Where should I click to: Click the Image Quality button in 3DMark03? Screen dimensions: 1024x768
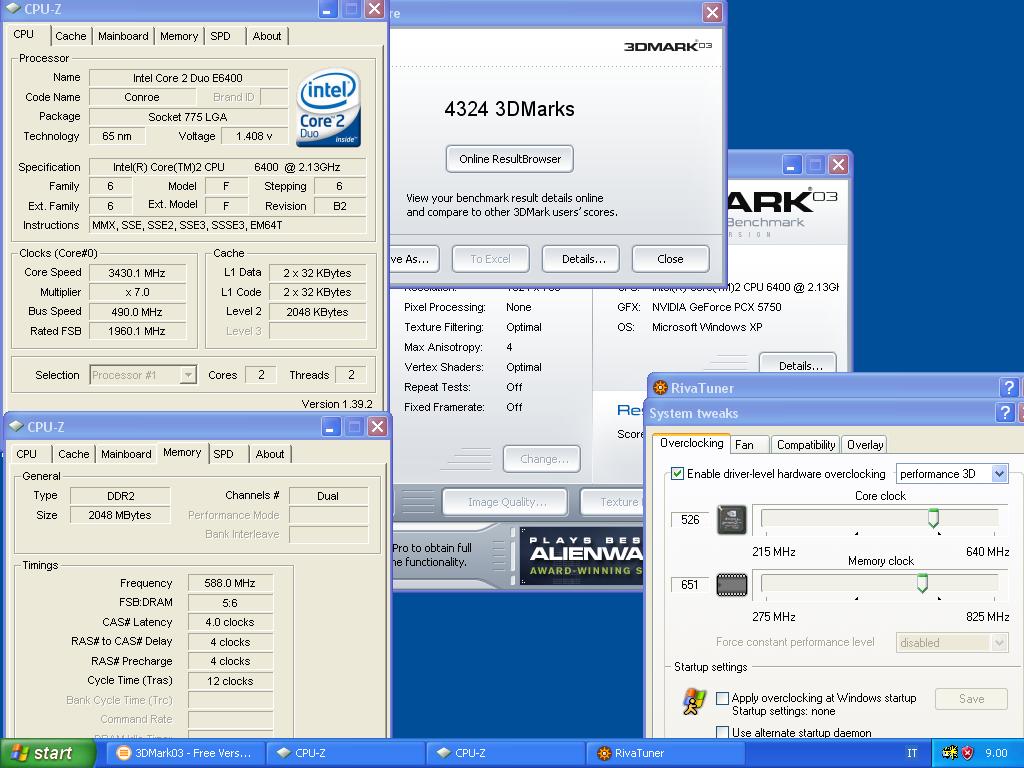tap(505, 502)
